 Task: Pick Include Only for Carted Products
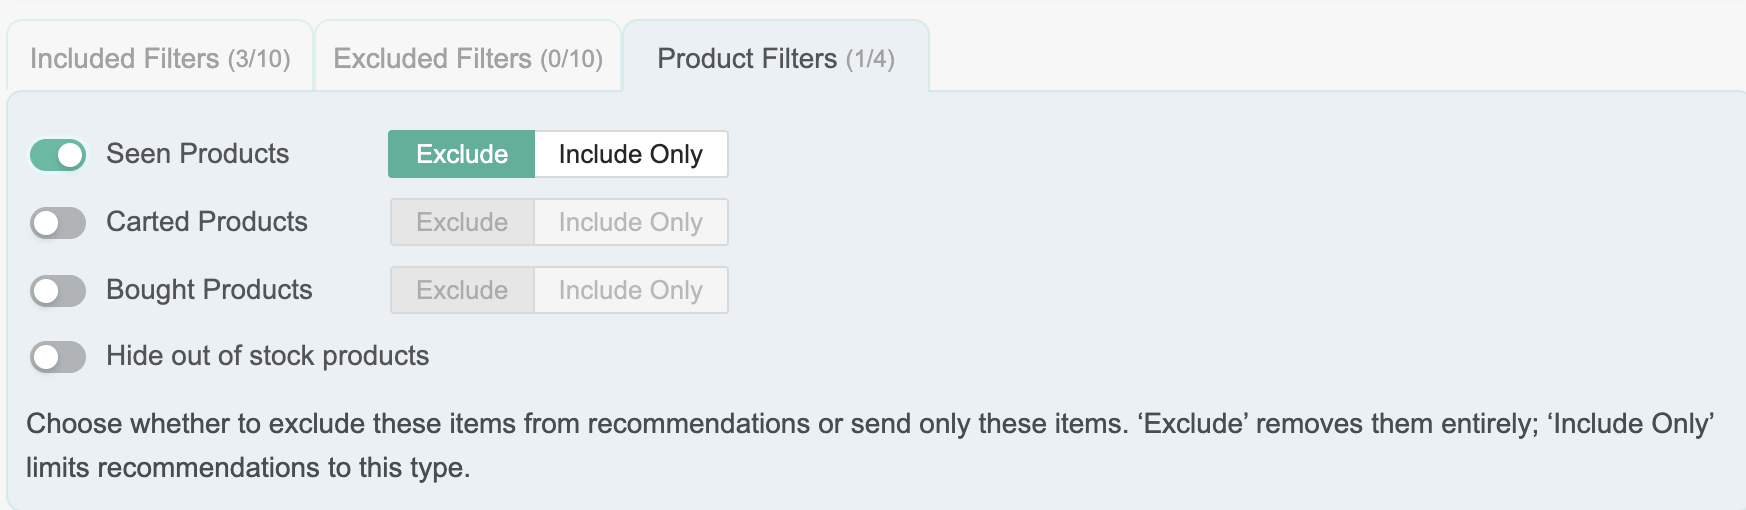pos(631,222)
